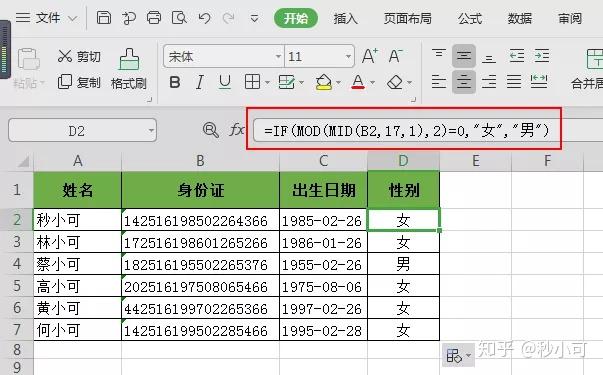
Task: Click cell with date 1975-08-06
Action: click(x=323, y=286)
